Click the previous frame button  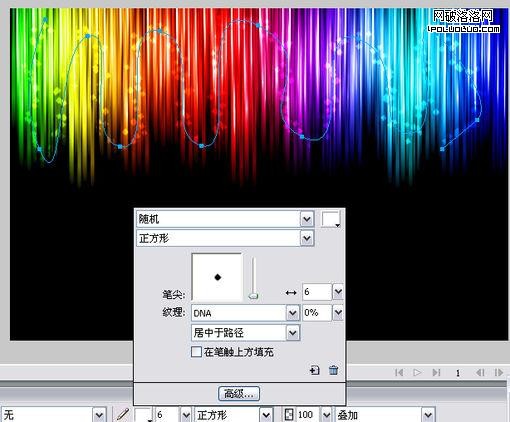point(480,372)
